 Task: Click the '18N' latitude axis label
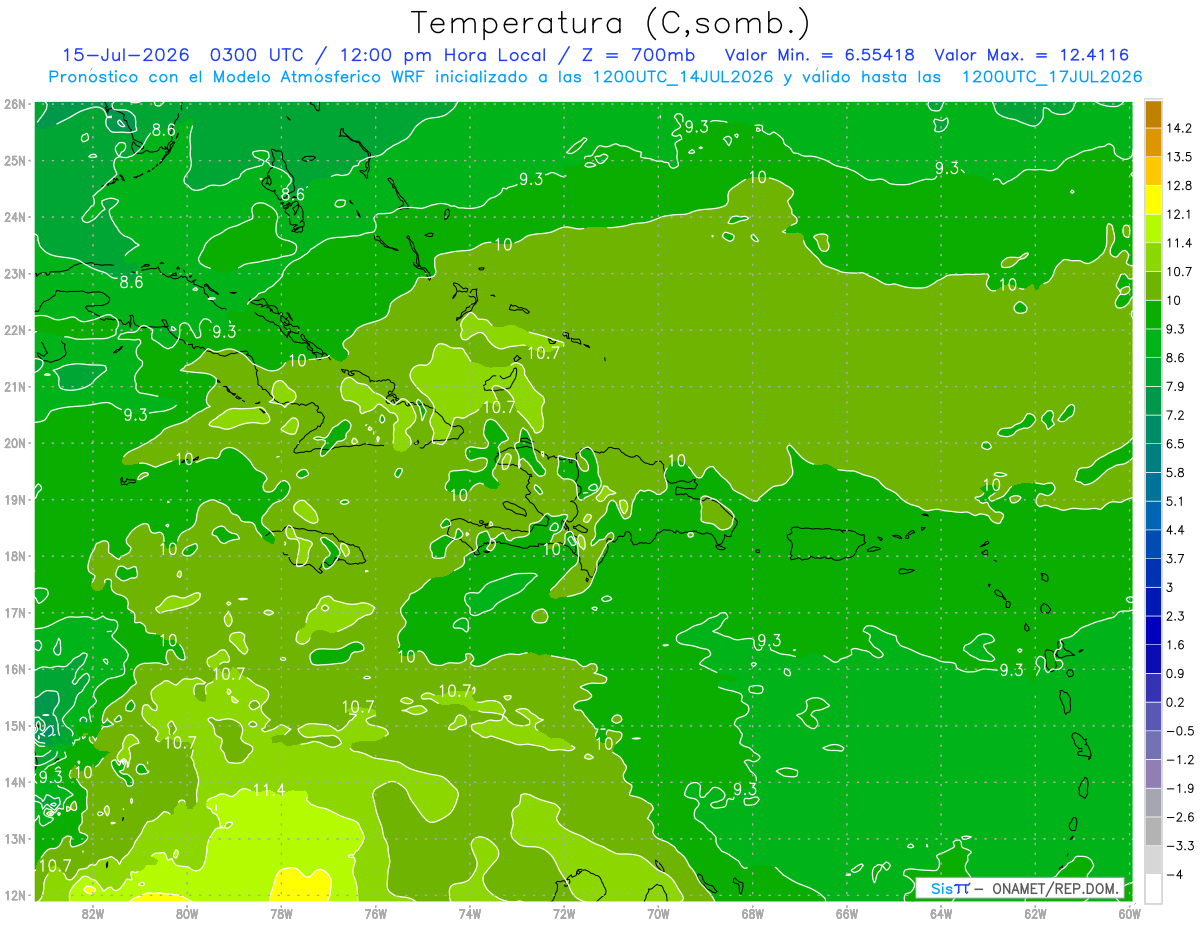click(15, 556)
